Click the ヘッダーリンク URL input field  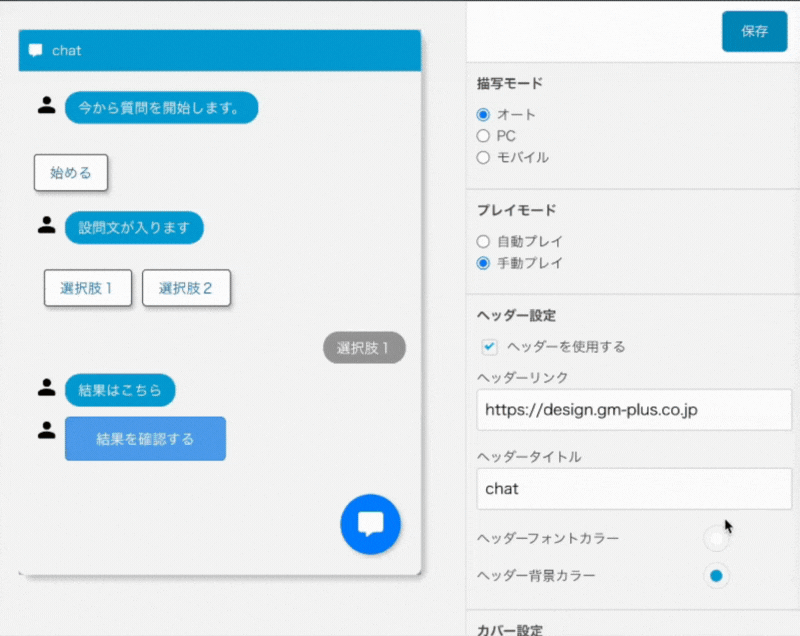click(x=635, y=410)
